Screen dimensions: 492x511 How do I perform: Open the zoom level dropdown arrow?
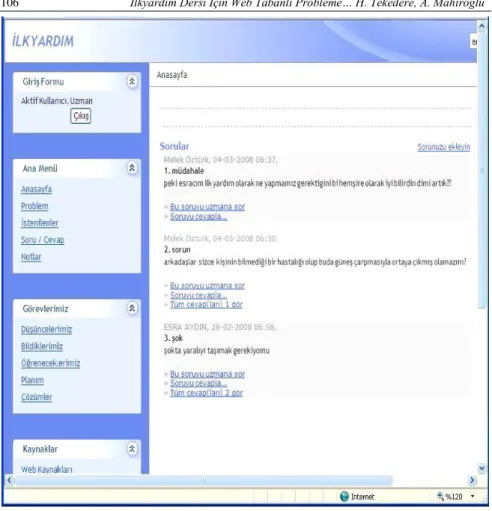pos(472,497)
